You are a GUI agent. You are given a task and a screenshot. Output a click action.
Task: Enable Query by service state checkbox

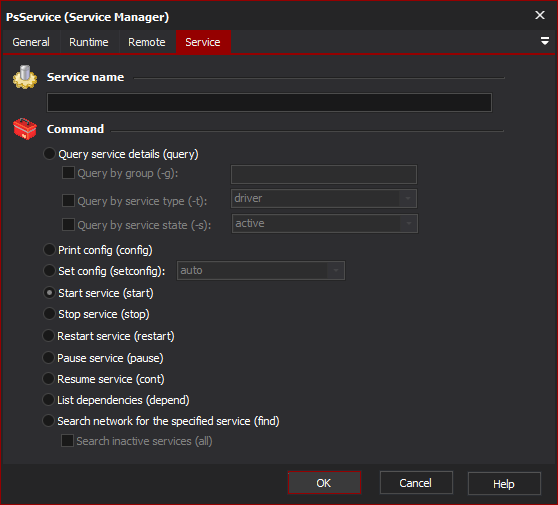(x=68, y=225)
